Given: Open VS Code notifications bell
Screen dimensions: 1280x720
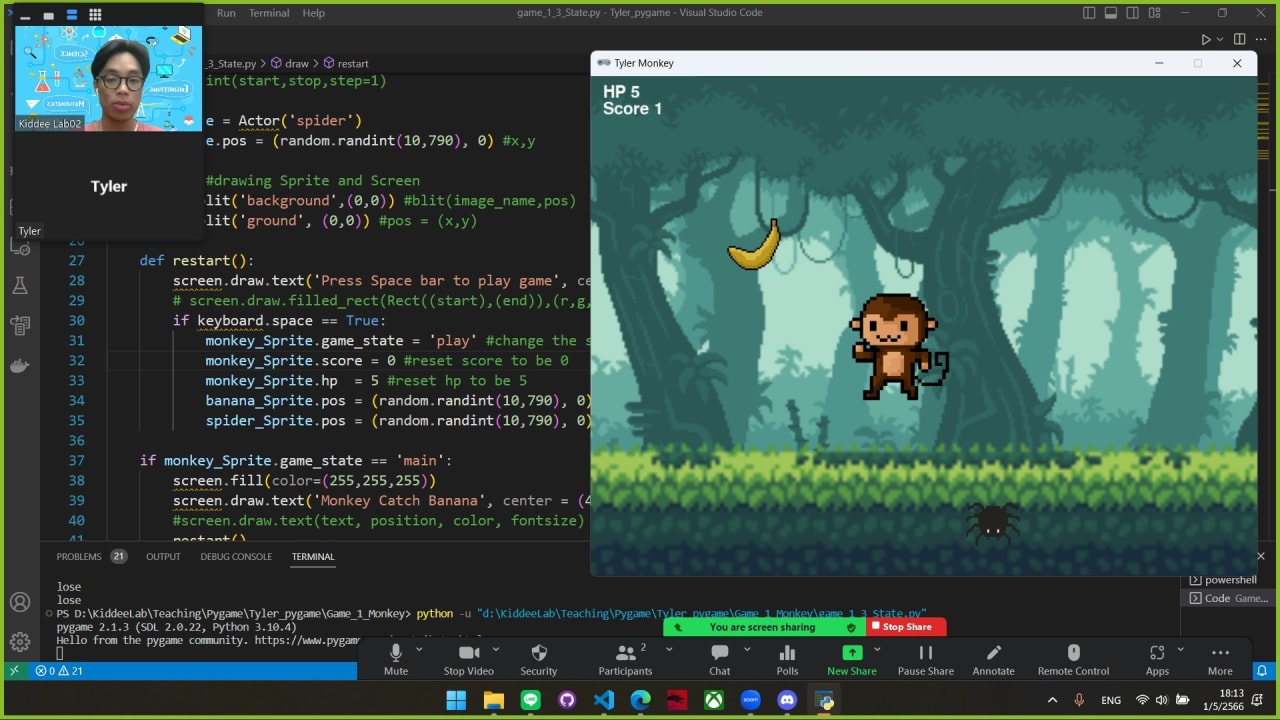Looking at the screenshot, I should [x=1262, y=671].
